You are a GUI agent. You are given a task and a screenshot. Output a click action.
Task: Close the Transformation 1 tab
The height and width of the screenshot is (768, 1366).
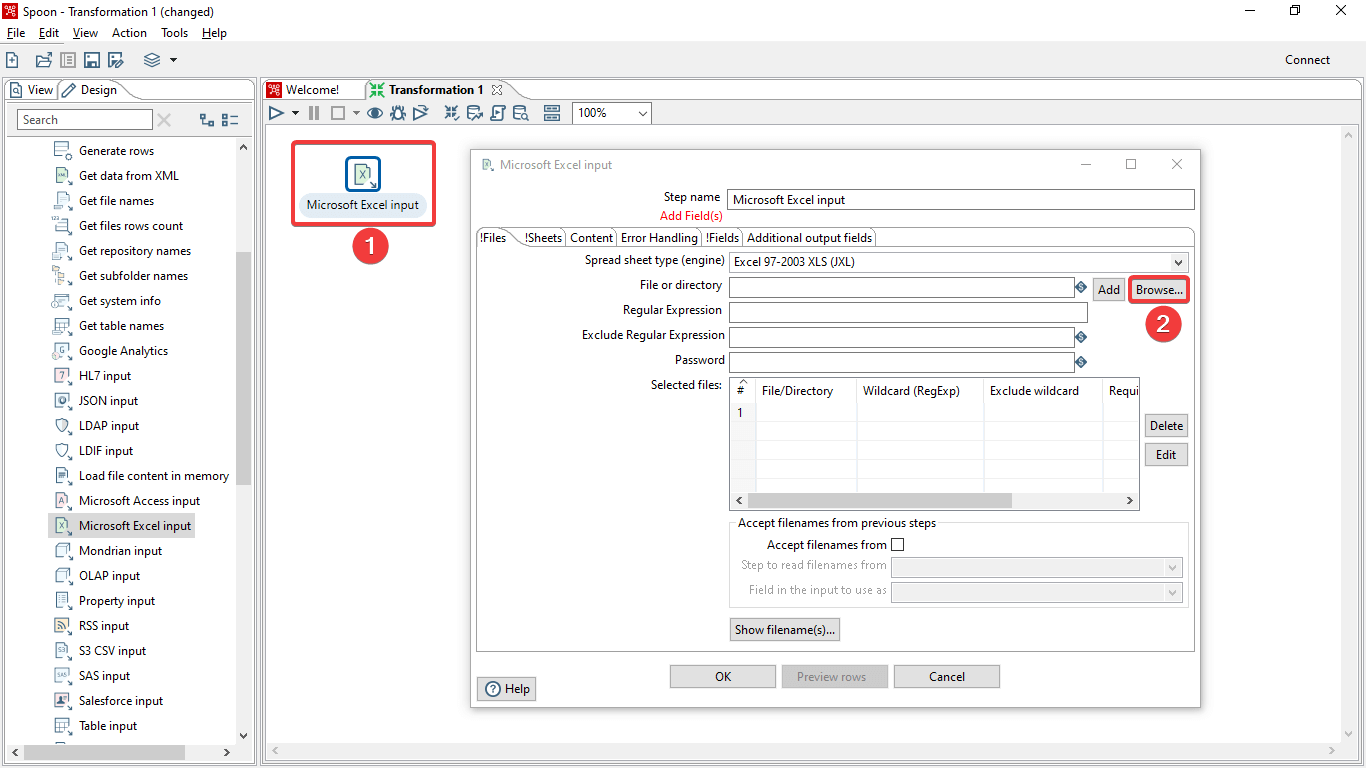pyautogui.click(x=497, y=90)
